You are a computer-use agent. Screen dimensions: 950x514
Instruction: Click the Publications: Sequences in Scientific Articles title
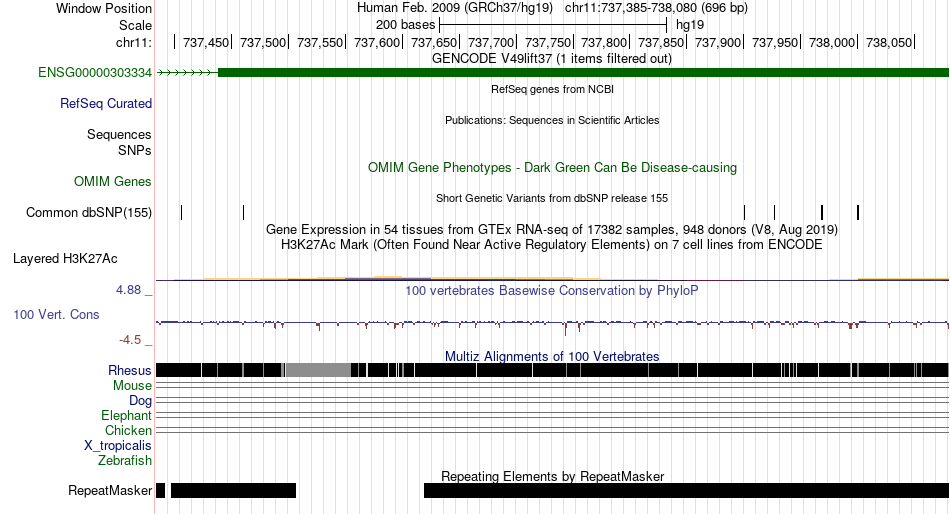point(552,120)
